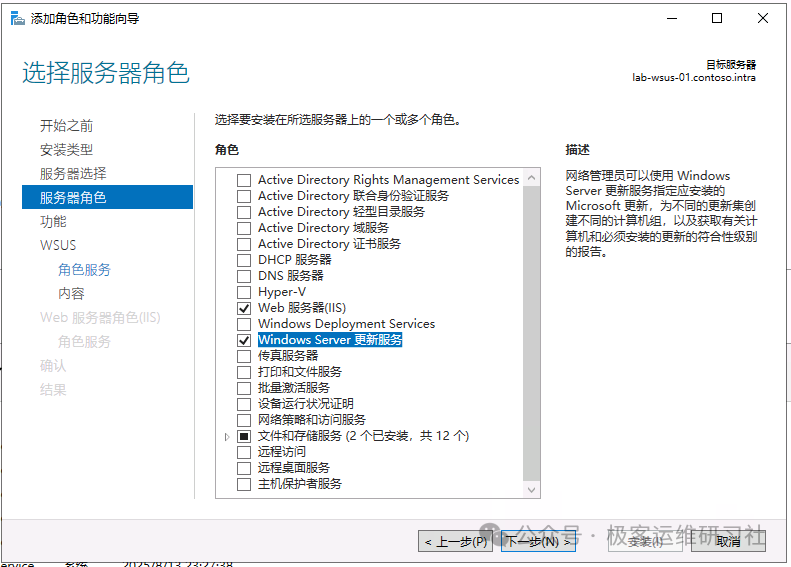This screenshot has width=791, height=567.
Task: Enable the DNS 服务器 role checkbox
Action: [244, 276]
